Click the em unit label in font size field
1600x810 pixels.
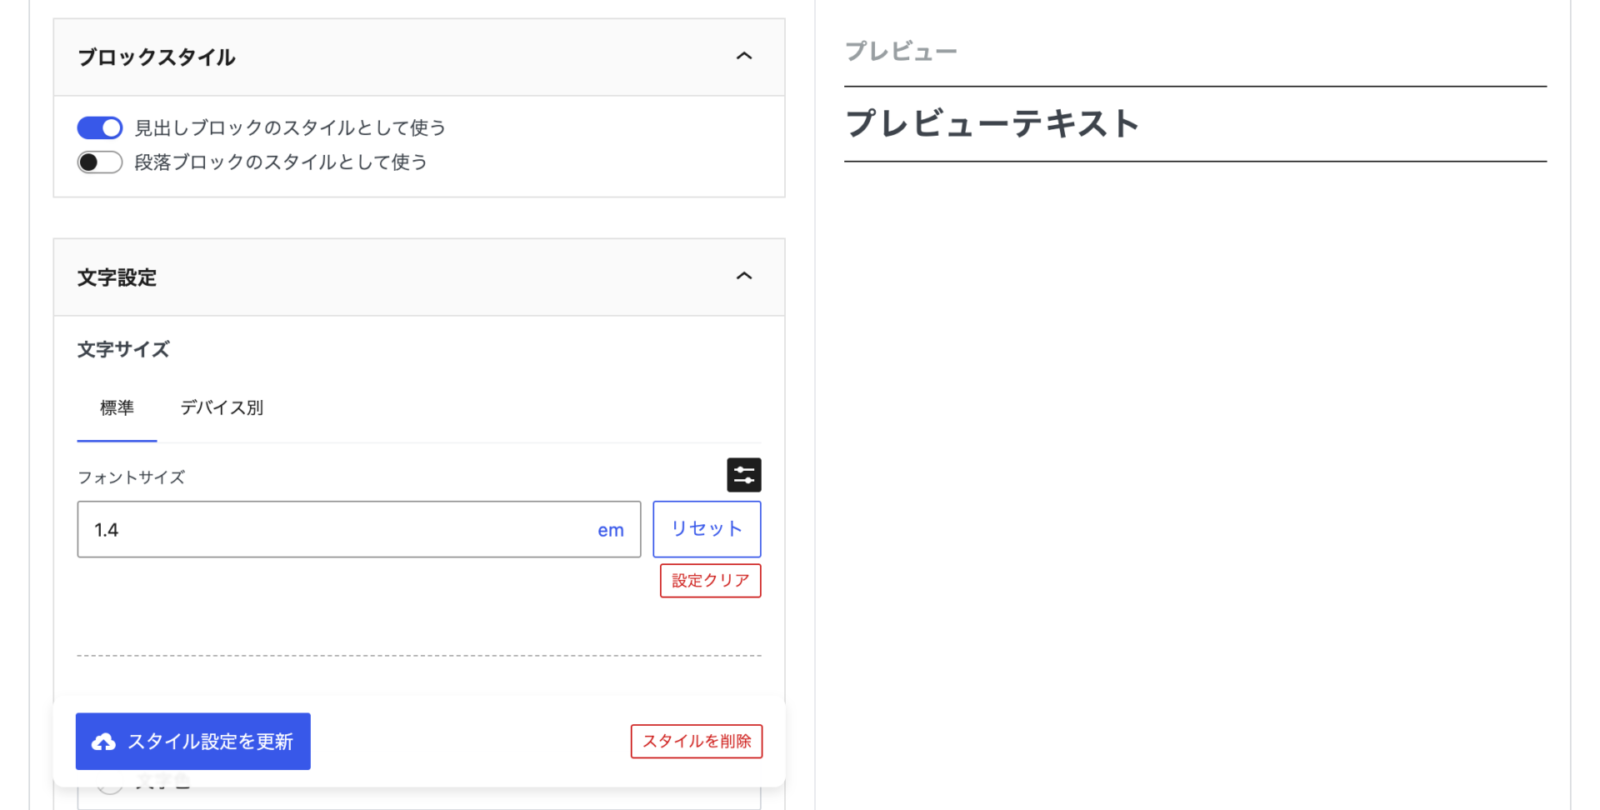pyautogui.click(x=611, y=530)
